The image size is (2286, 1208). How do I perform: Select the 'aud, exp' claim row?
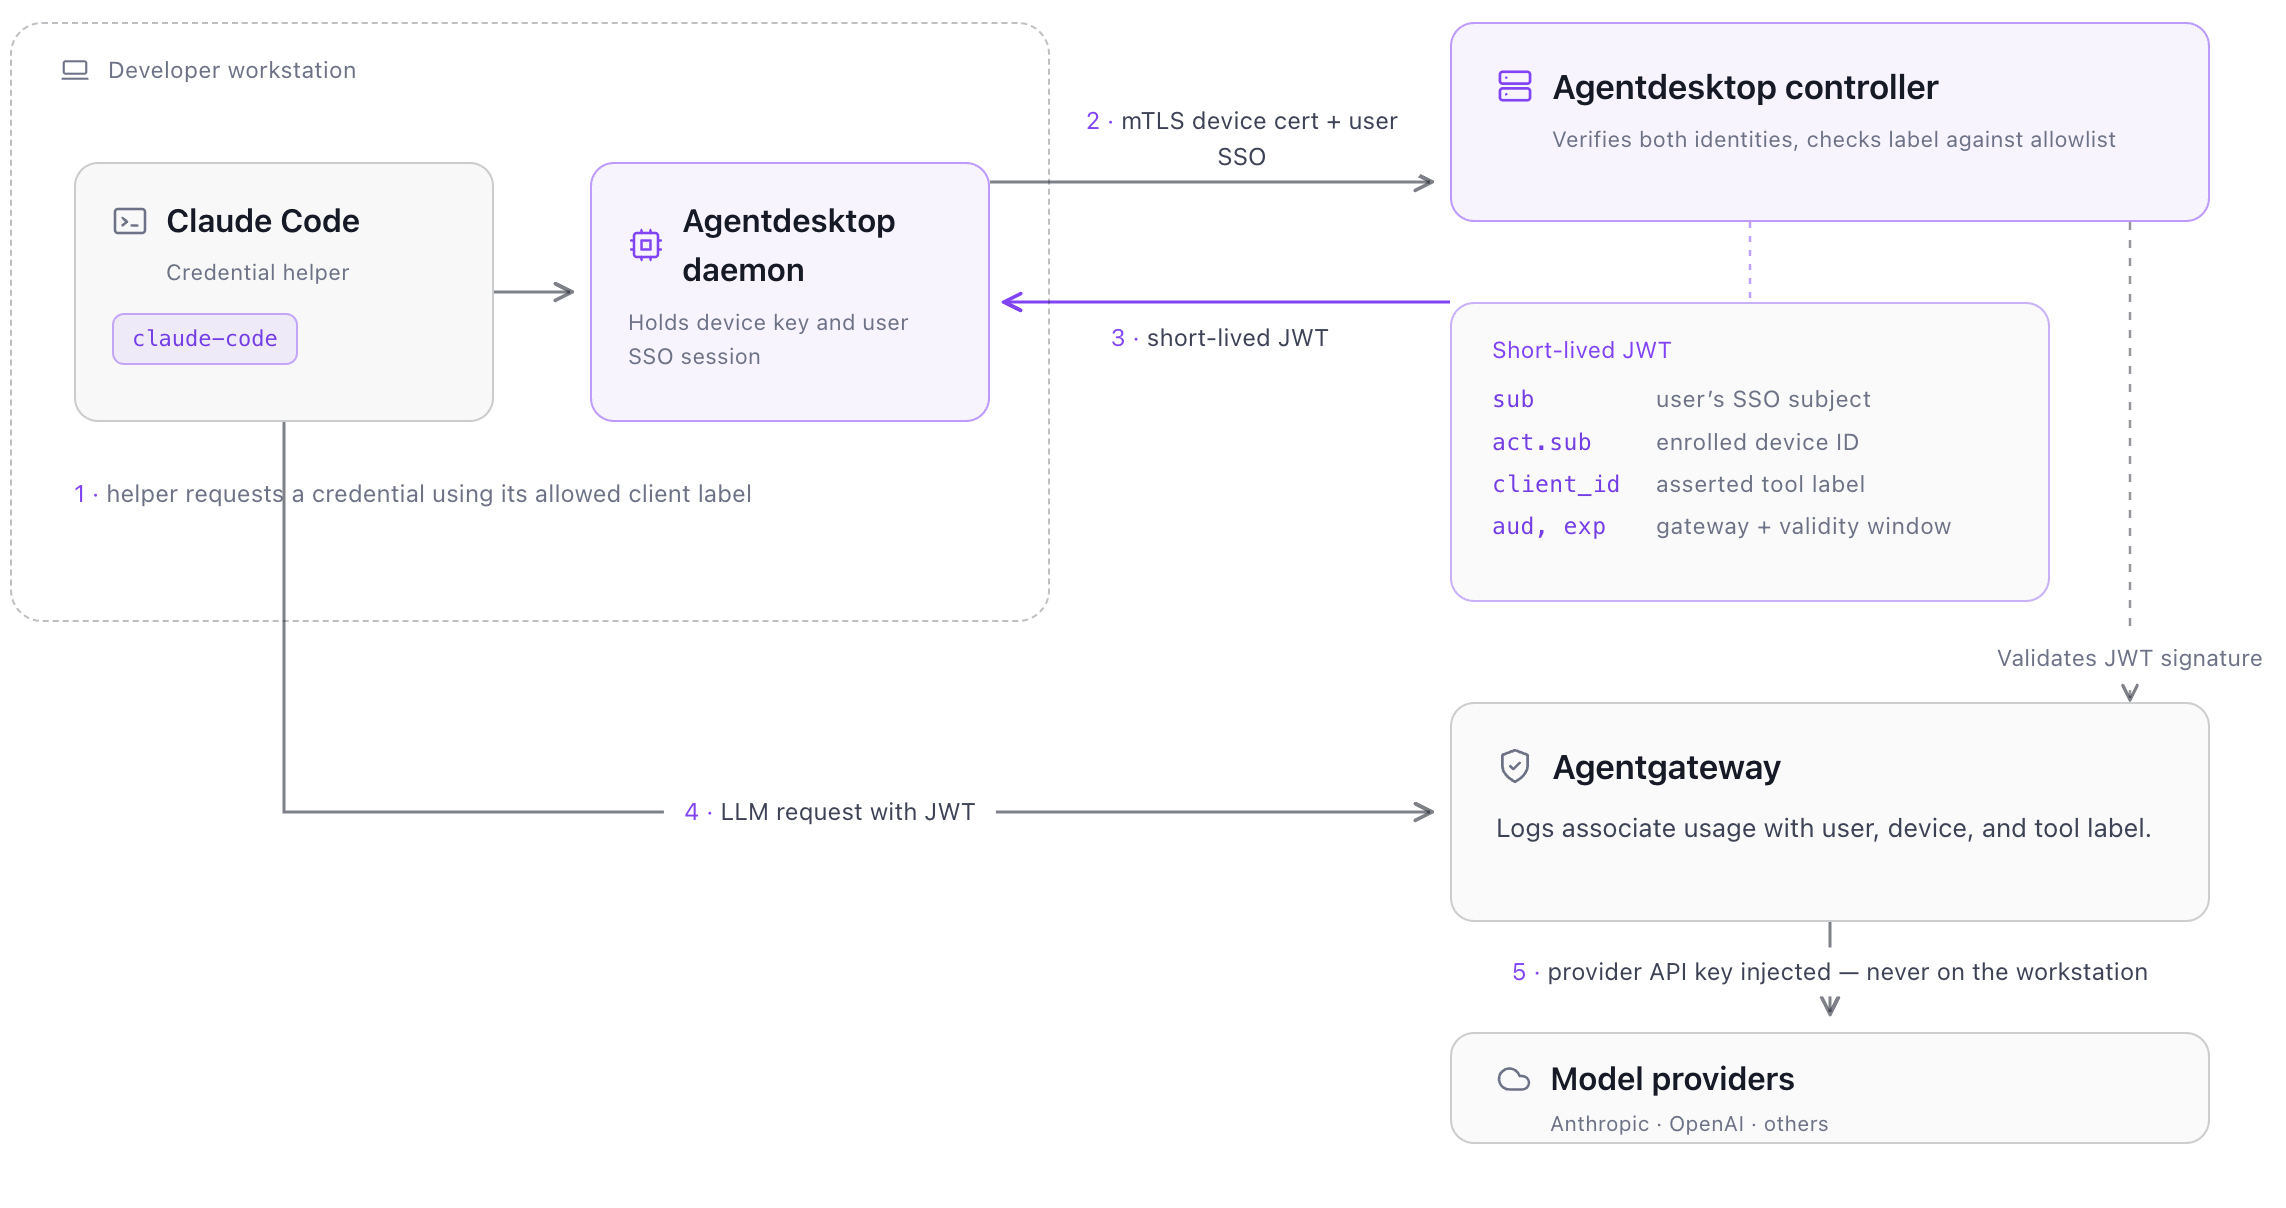pyautogui.click(x=1722, y=526)
